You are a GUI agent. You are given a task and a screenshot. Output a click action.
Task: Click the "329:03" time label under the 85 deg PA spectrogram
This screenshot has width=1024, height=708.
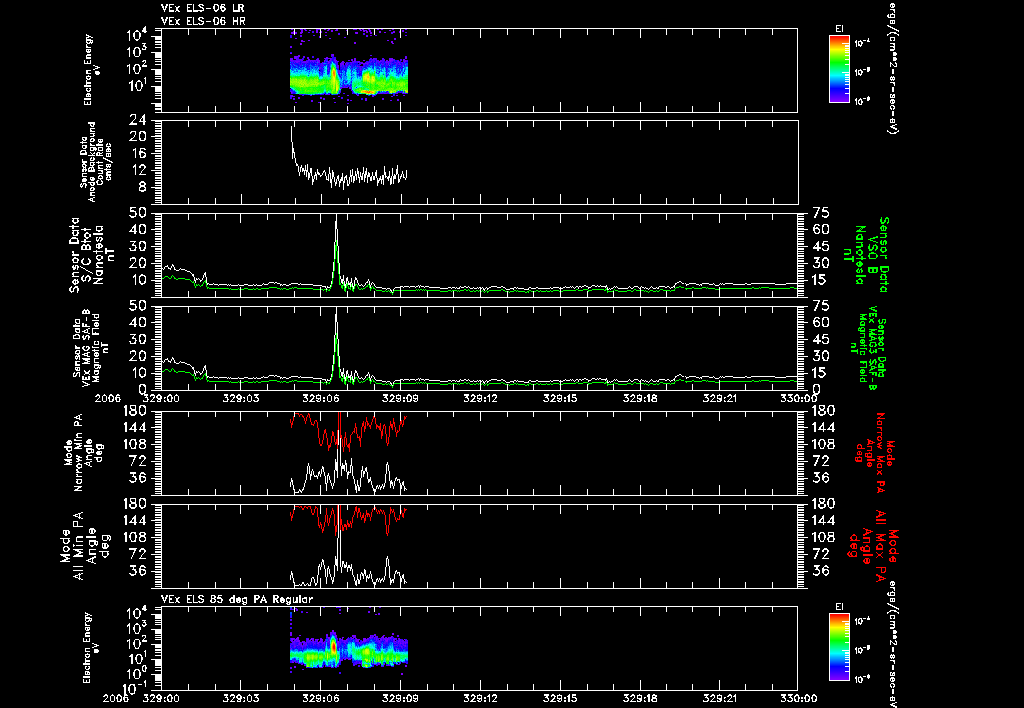(241, 698)
